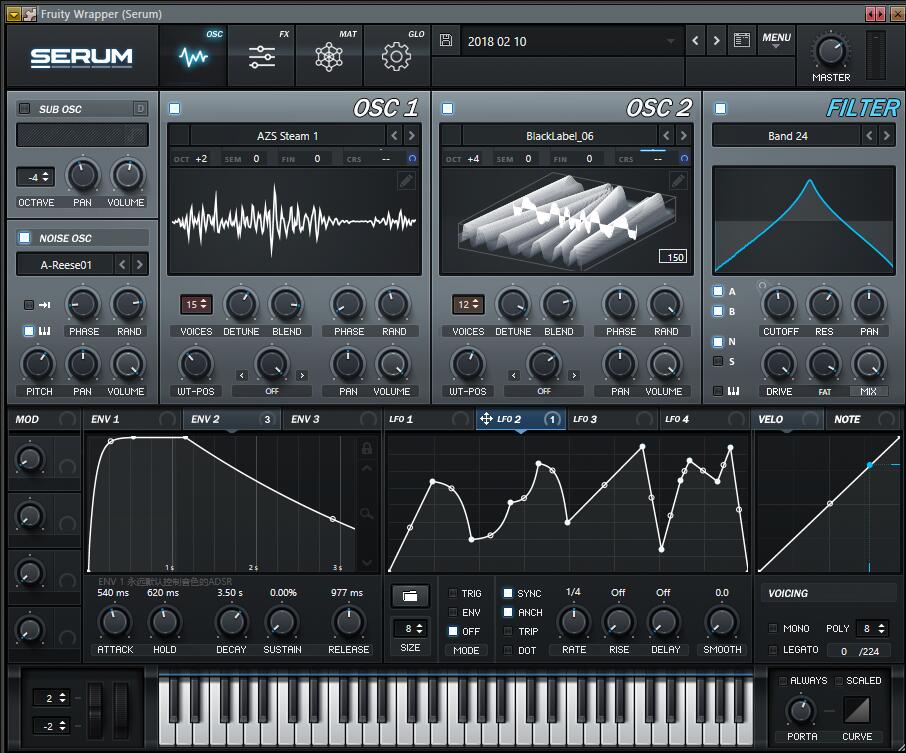Screen dimensions: 906x753
Task: Select the LFO 1 tab
Action: [429, 419]
